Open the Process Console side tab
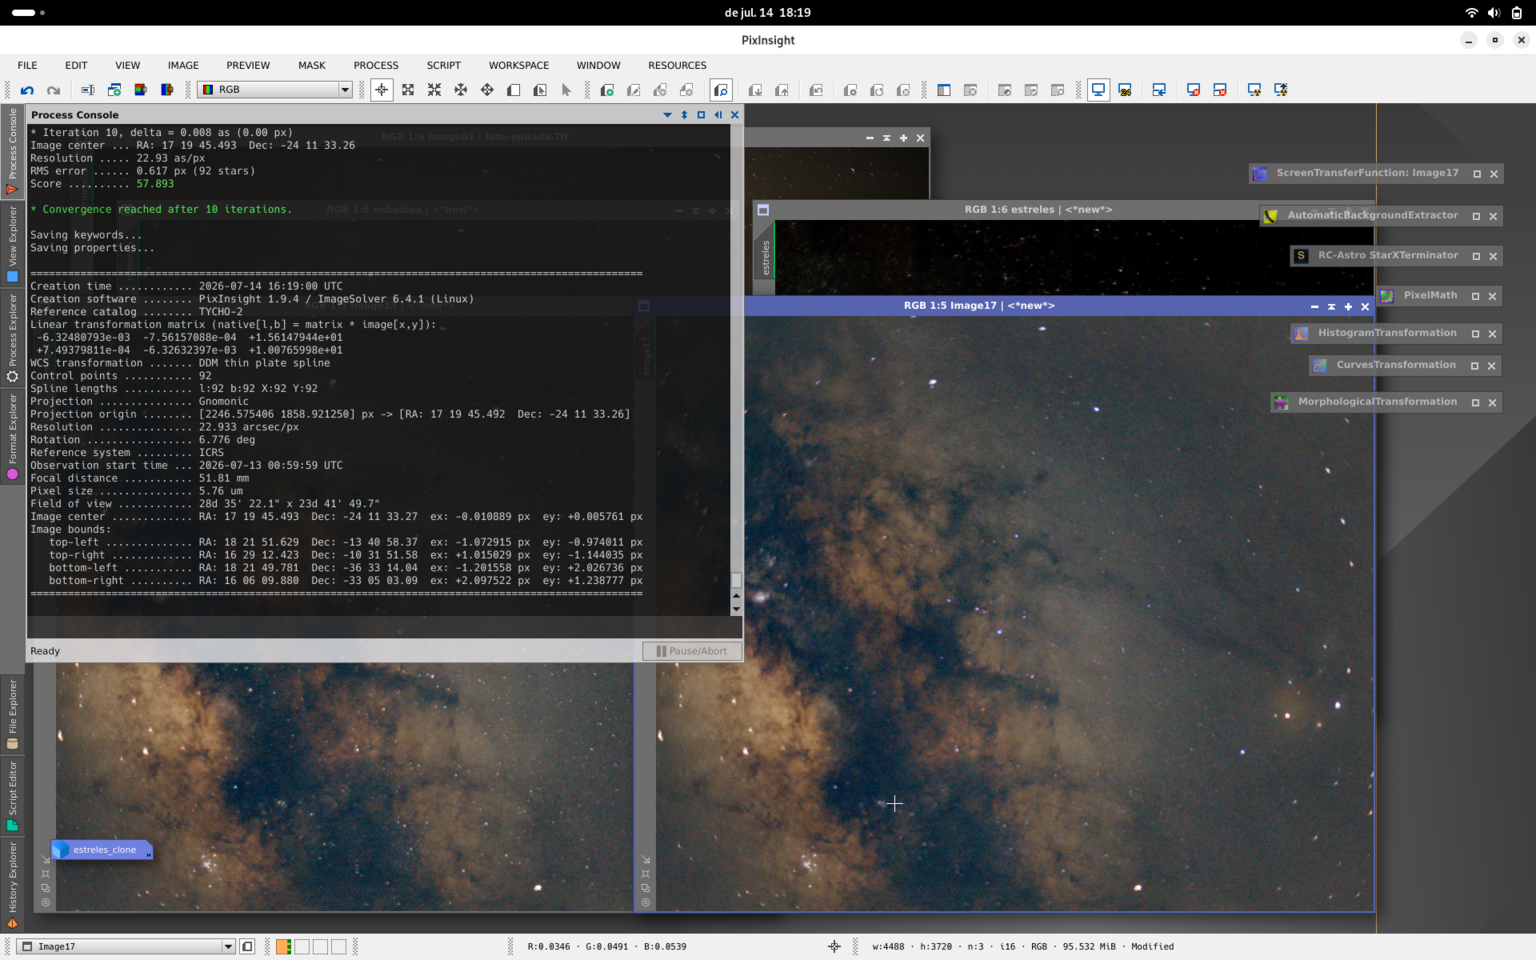The width and height of the screenshot is (1536, 960). click(x=12, y=151)
